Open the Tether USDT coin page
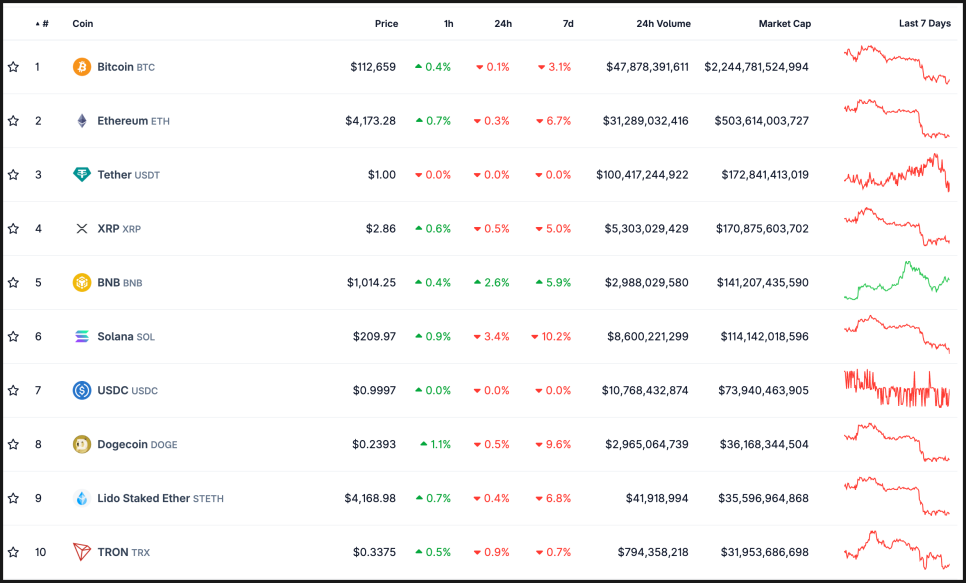966x583 pixels. 129,174
